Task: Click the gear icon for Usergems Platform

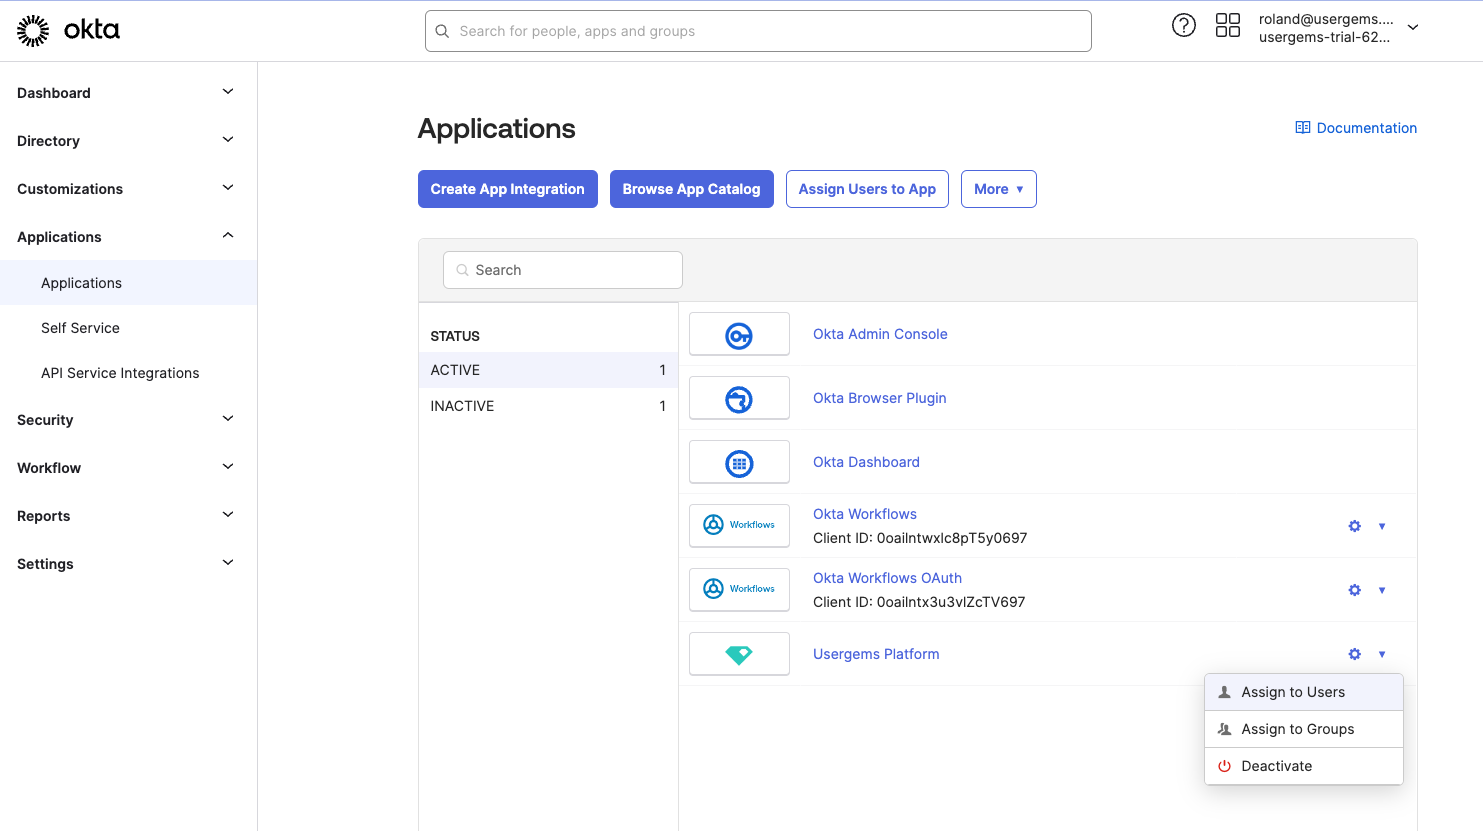Action: 1355,654
